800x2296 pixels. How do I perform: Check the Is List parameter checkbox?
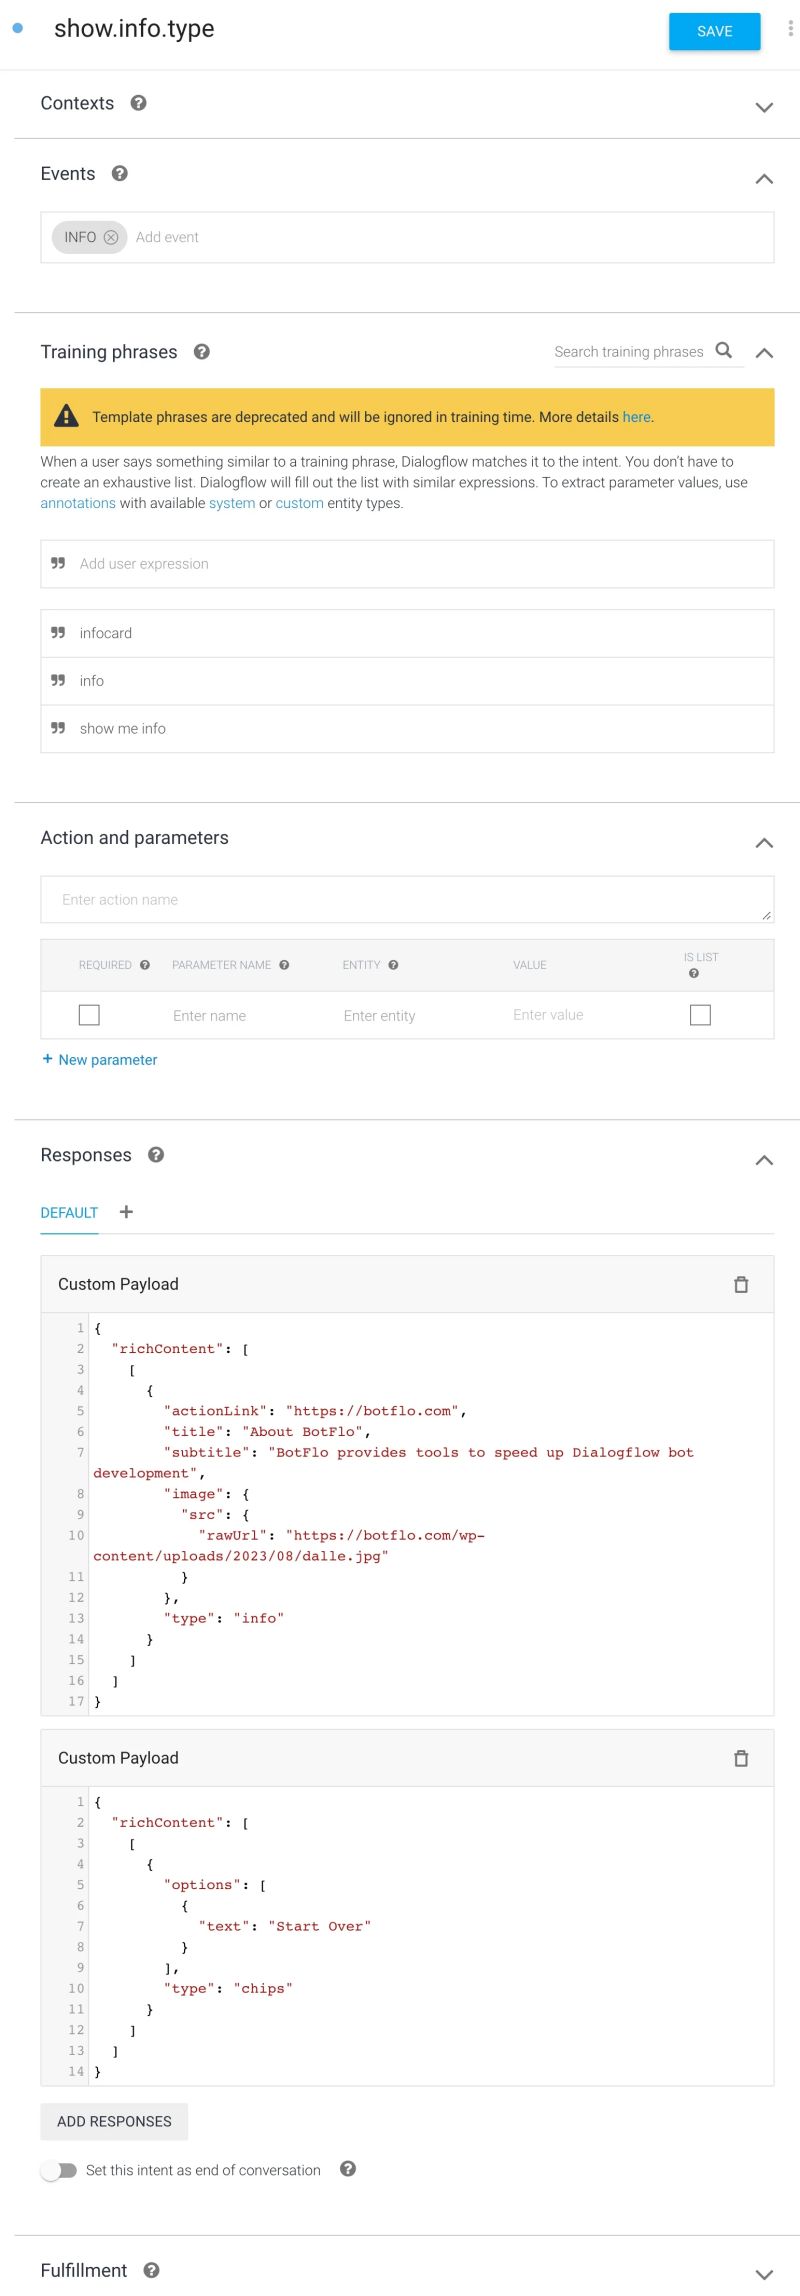coord(700,1015)
